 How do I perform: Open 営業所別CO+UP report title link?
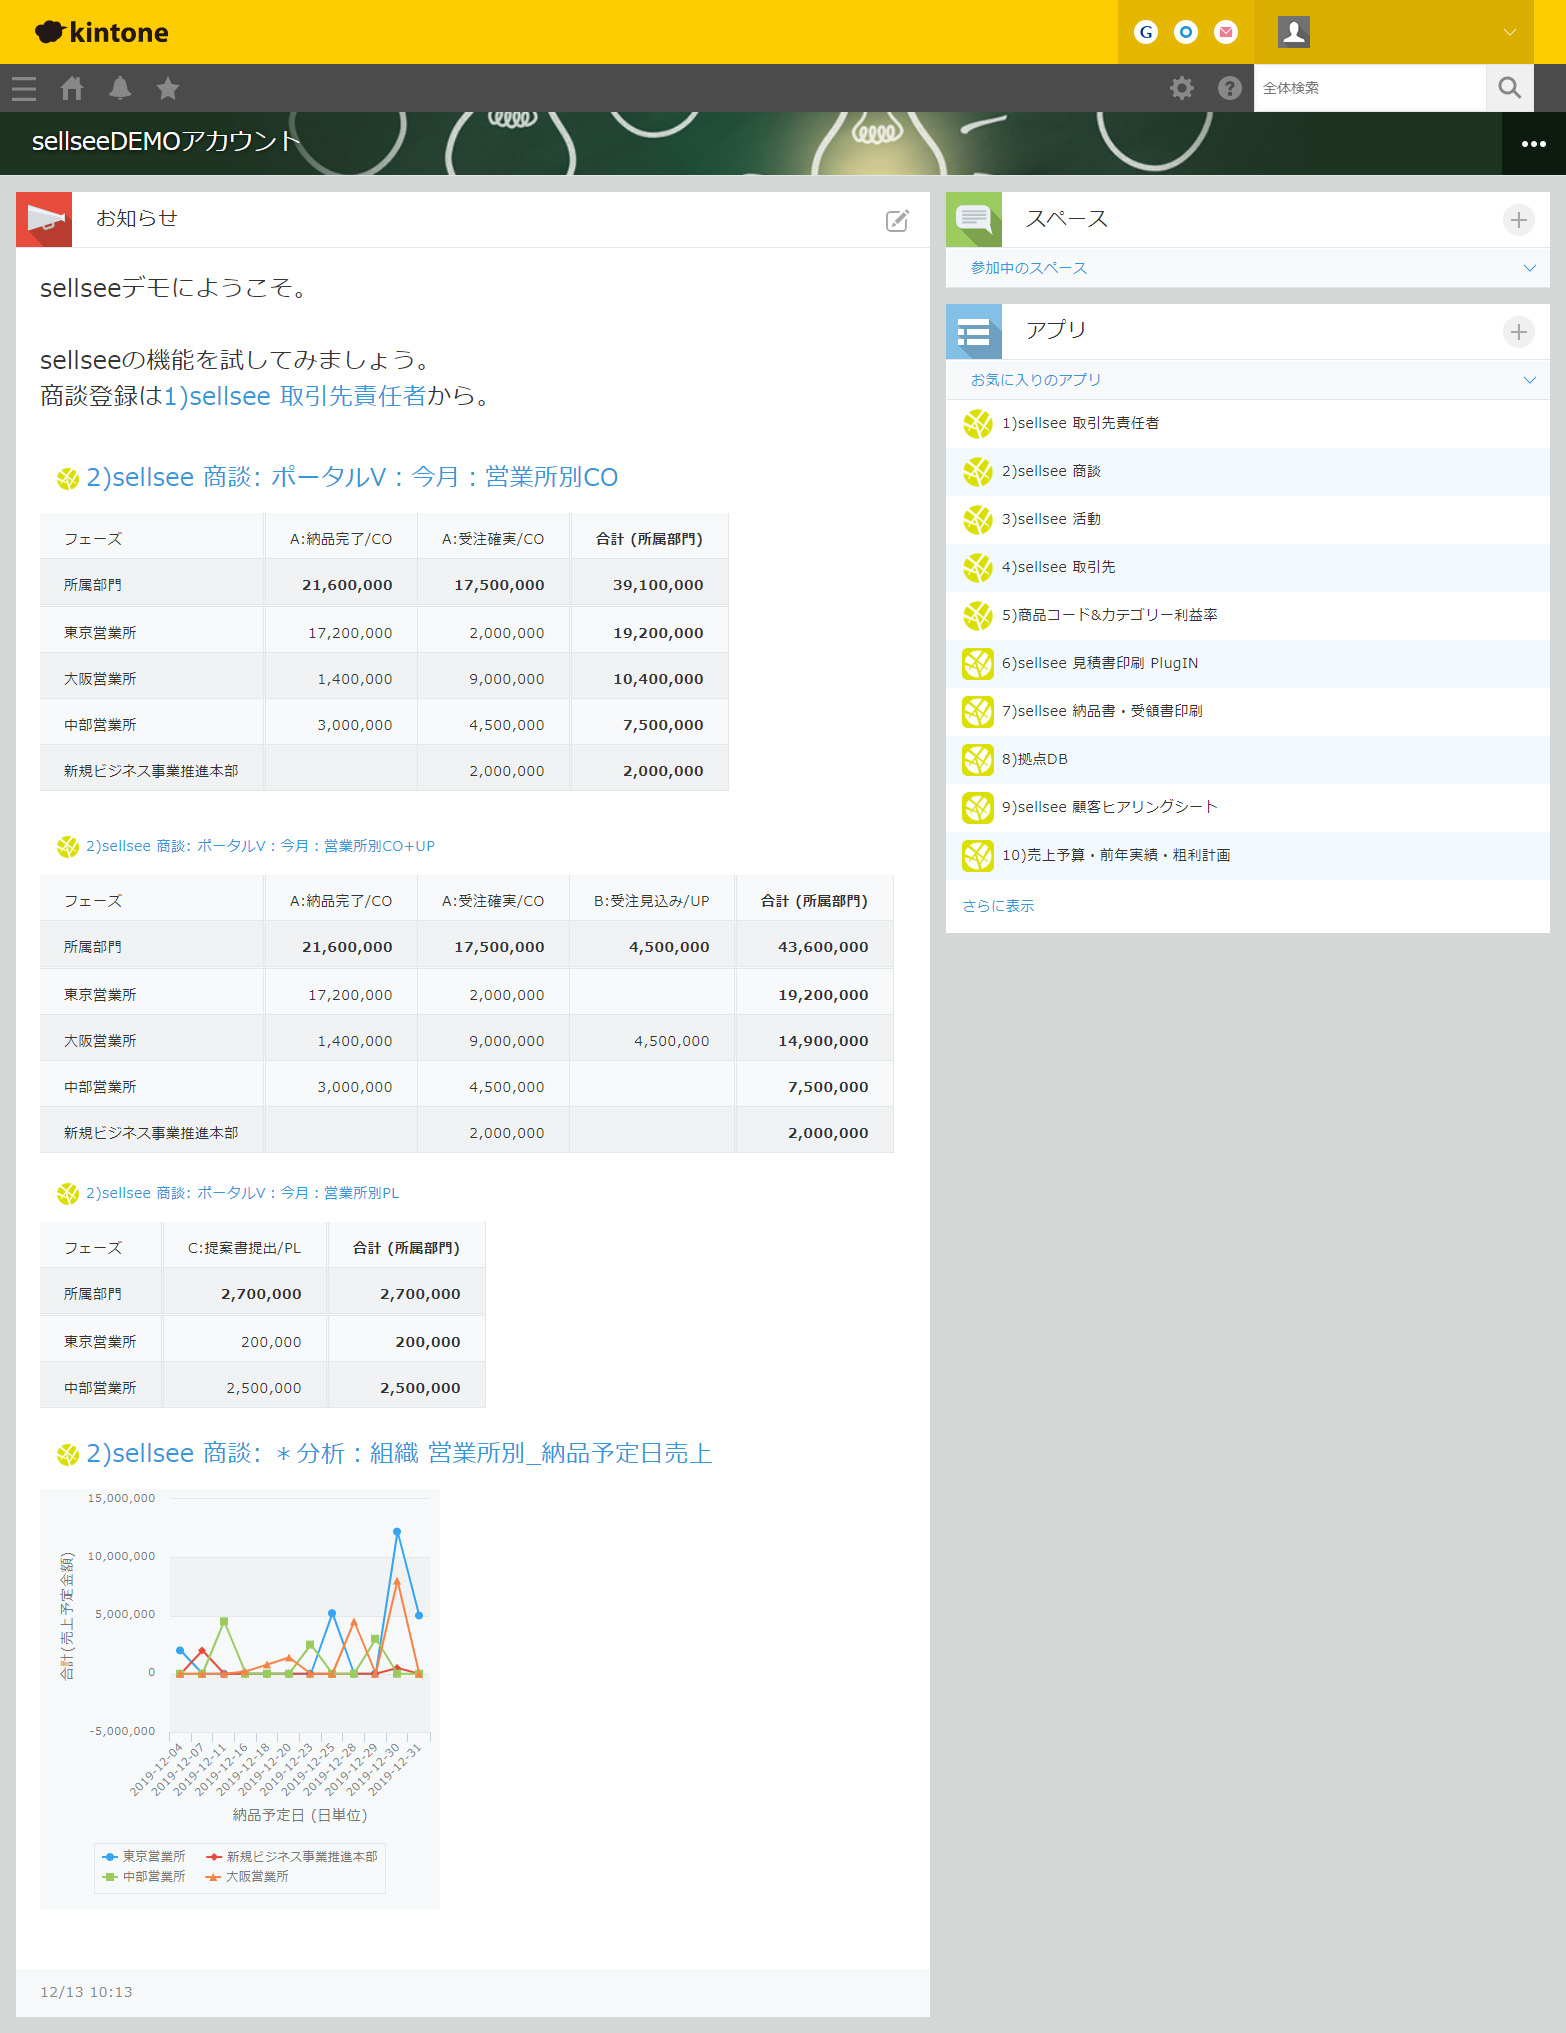260,846
